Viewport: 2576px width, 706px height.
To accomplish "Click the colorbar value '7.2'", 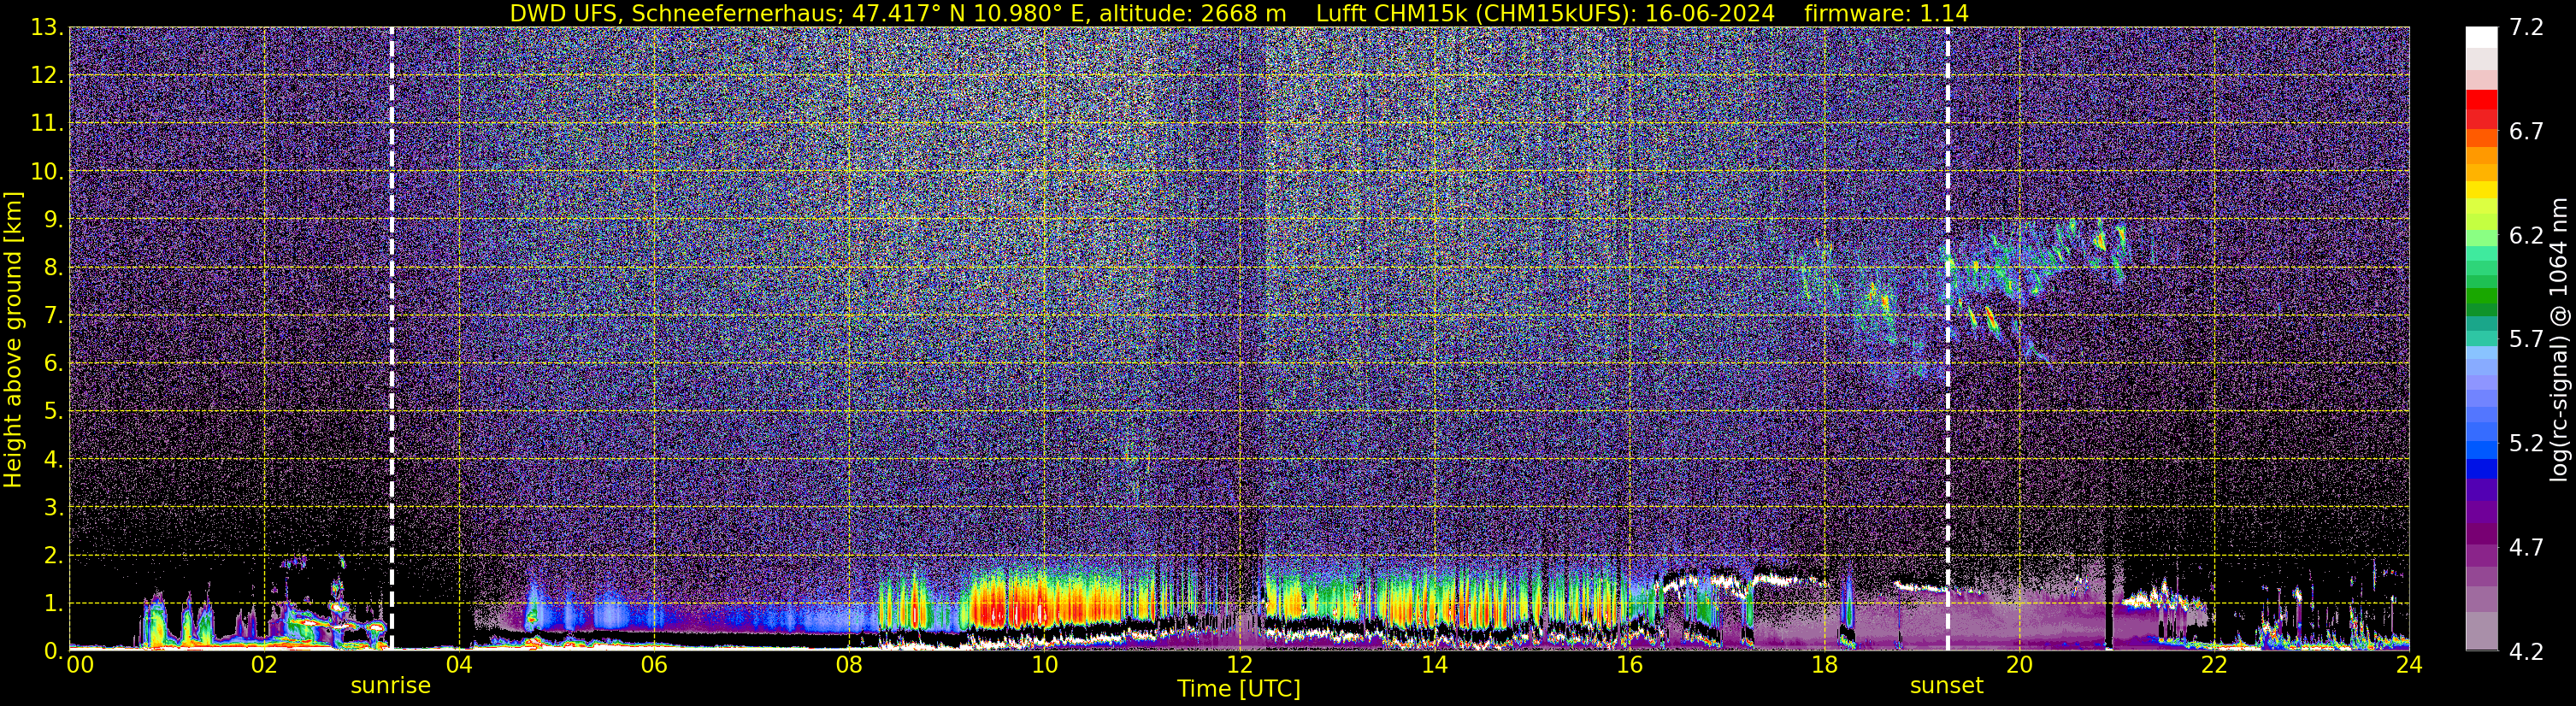I will coord(2526,27).
